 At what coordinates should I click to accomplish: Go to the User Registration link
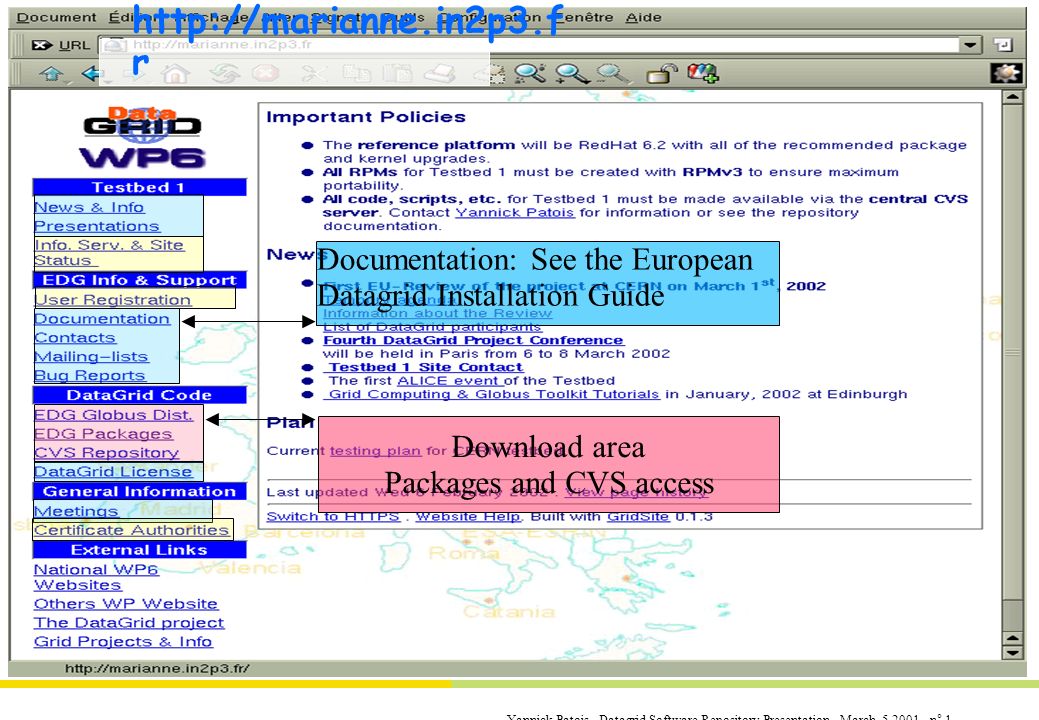(x=113, y=300)
